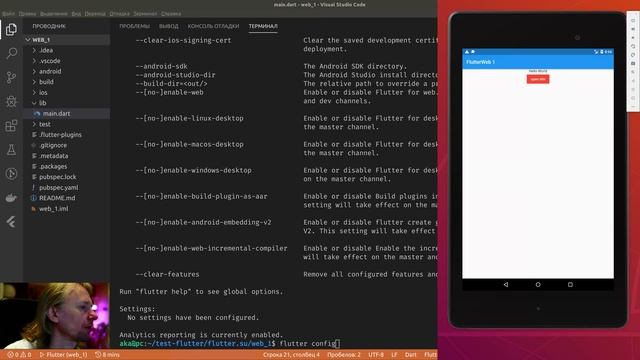Open the .metadata file
The width and height of the screenshot is (640, 360).
coord(67,156)
